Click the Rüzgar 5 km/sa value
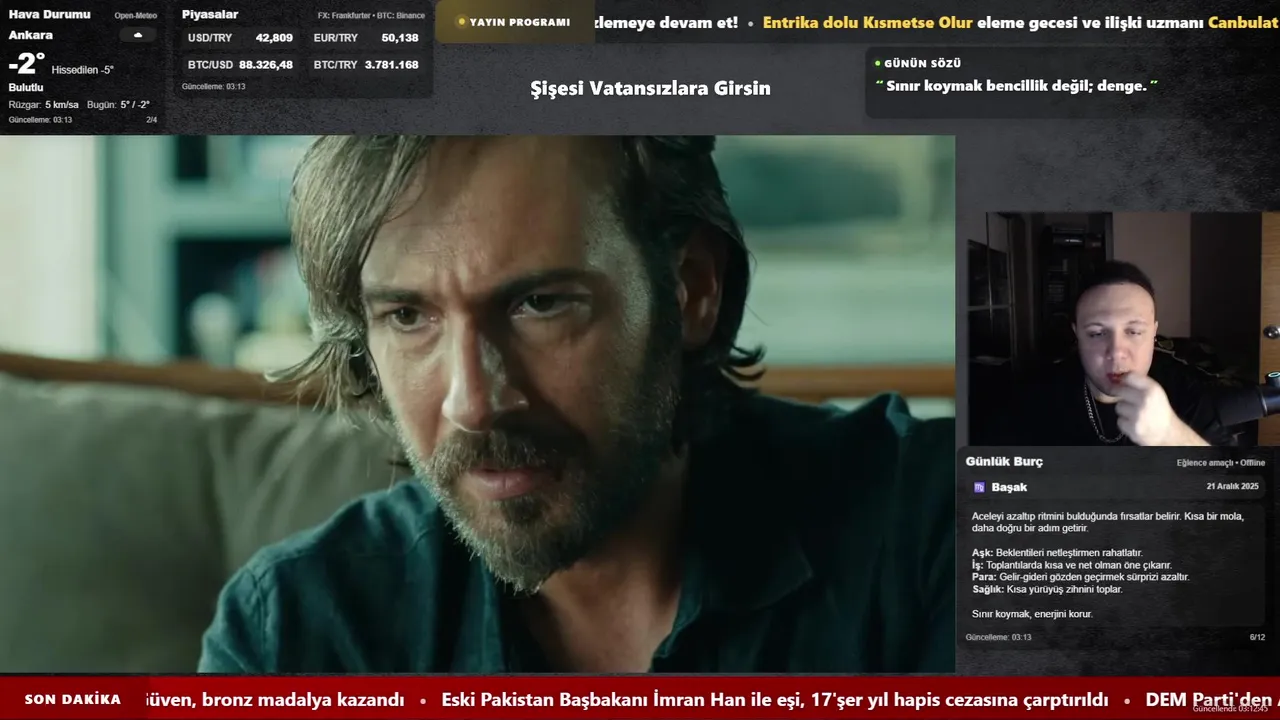The width and height of the screenshot is (1280, 720). [43, 105]
